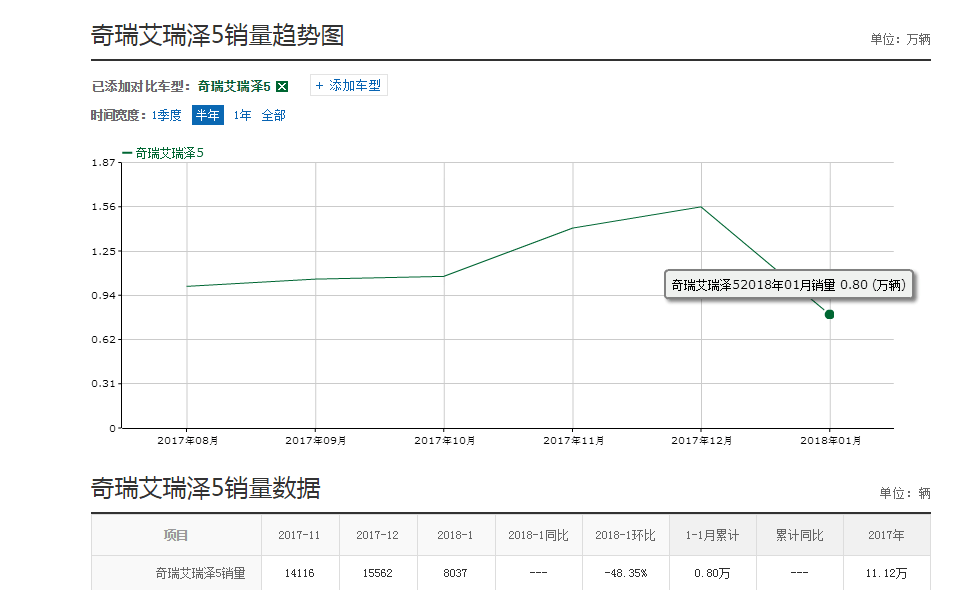Remove 奇瑞艾瑞泽5 with the green X icon

click(282, 86)
